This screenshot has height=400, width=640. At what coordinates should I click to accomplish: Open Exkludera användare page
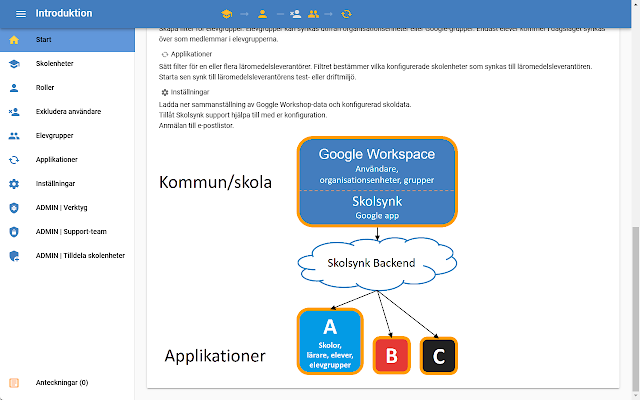pyautogui.click(x=67, y=112)
